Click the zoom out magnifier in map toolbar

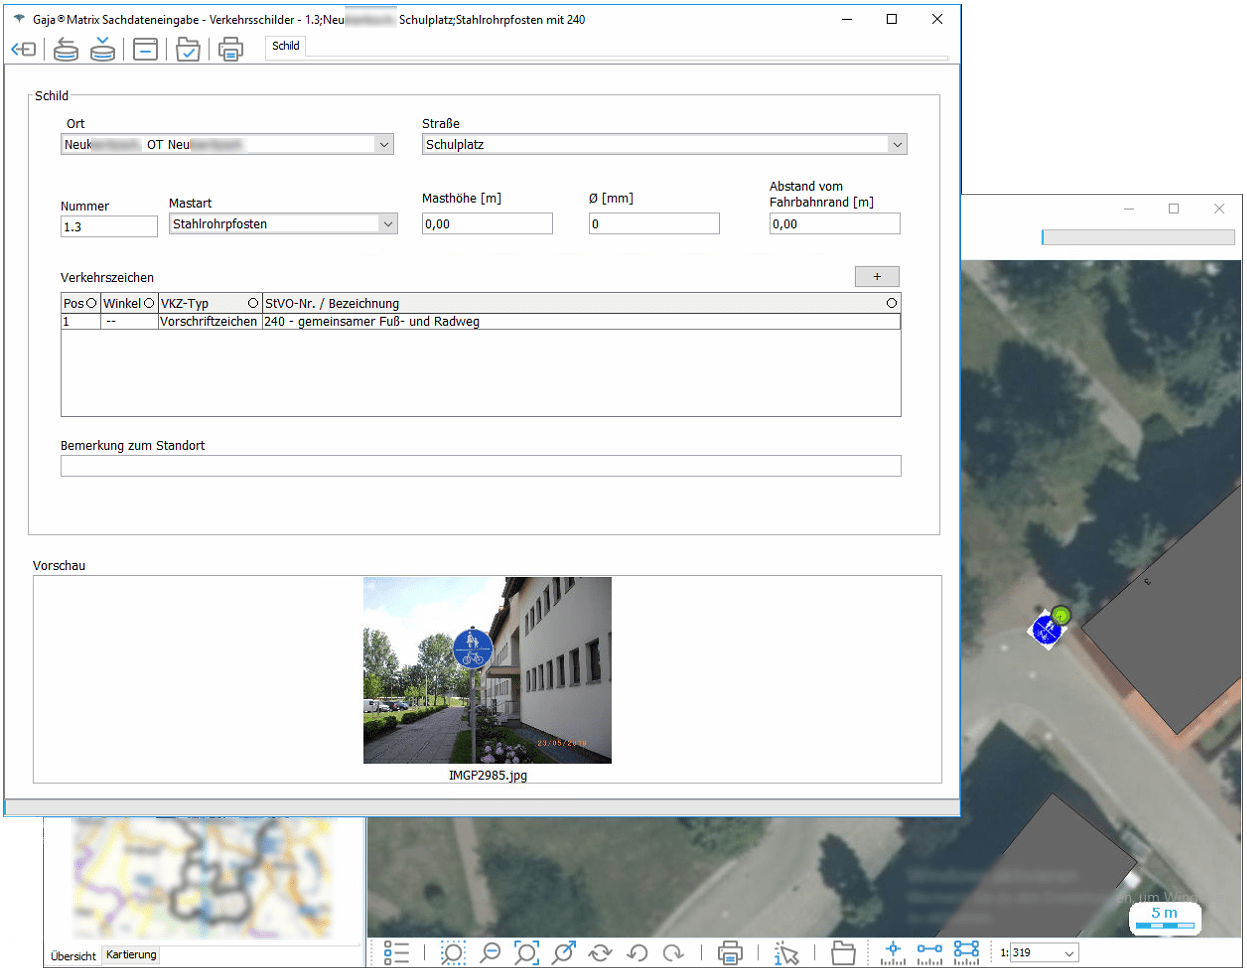(x=490, y=953)
